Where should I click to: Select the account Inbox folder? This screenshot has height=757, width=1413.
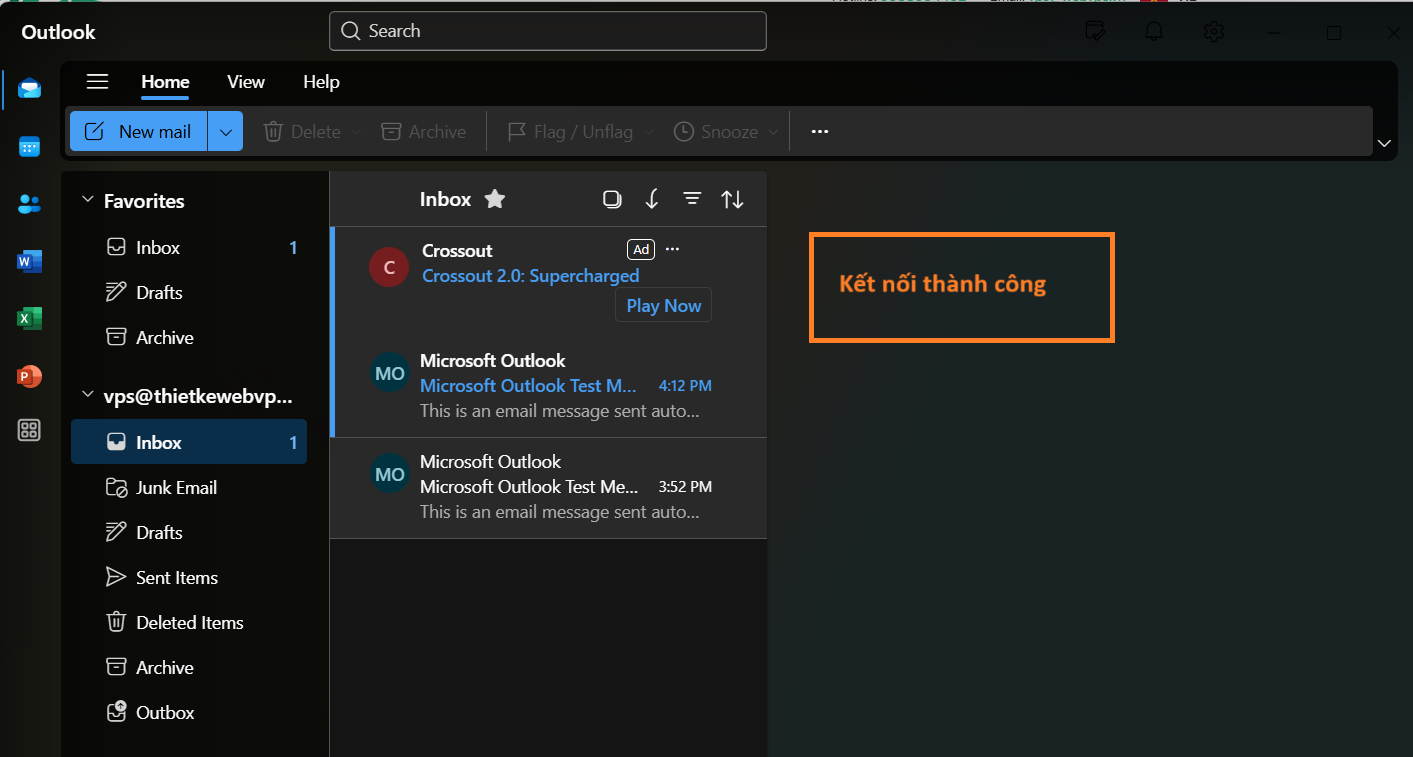click(x=189, y=442)
